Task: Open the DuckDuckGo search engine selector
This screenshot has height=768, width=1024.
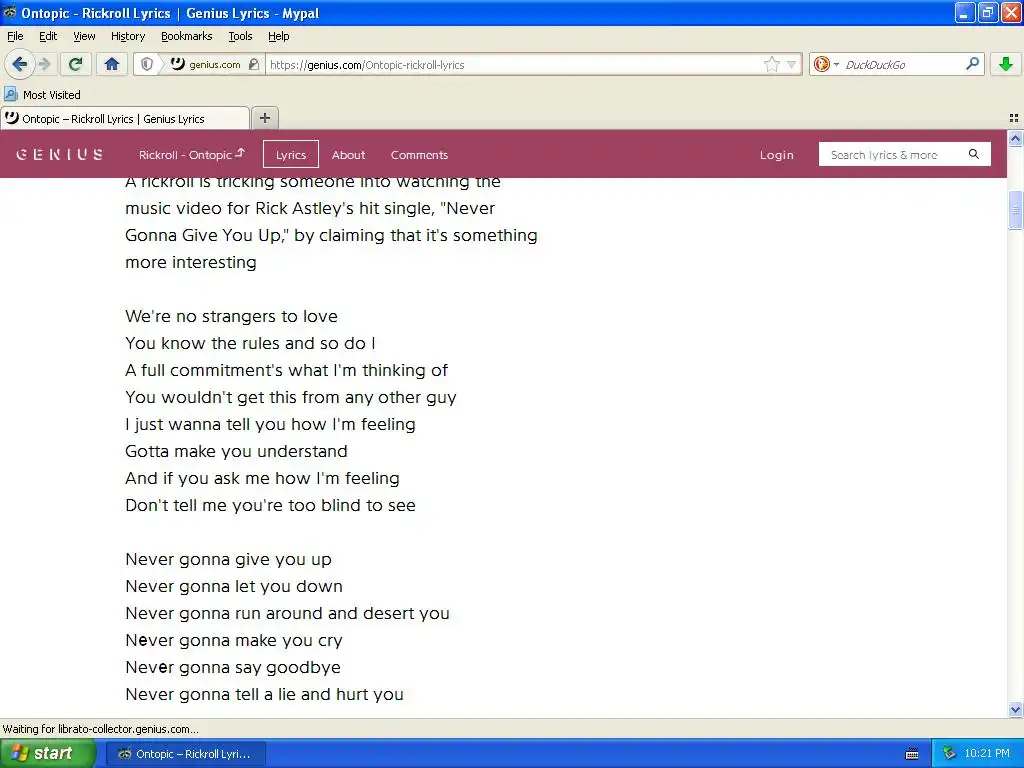Action: point(825,64)
